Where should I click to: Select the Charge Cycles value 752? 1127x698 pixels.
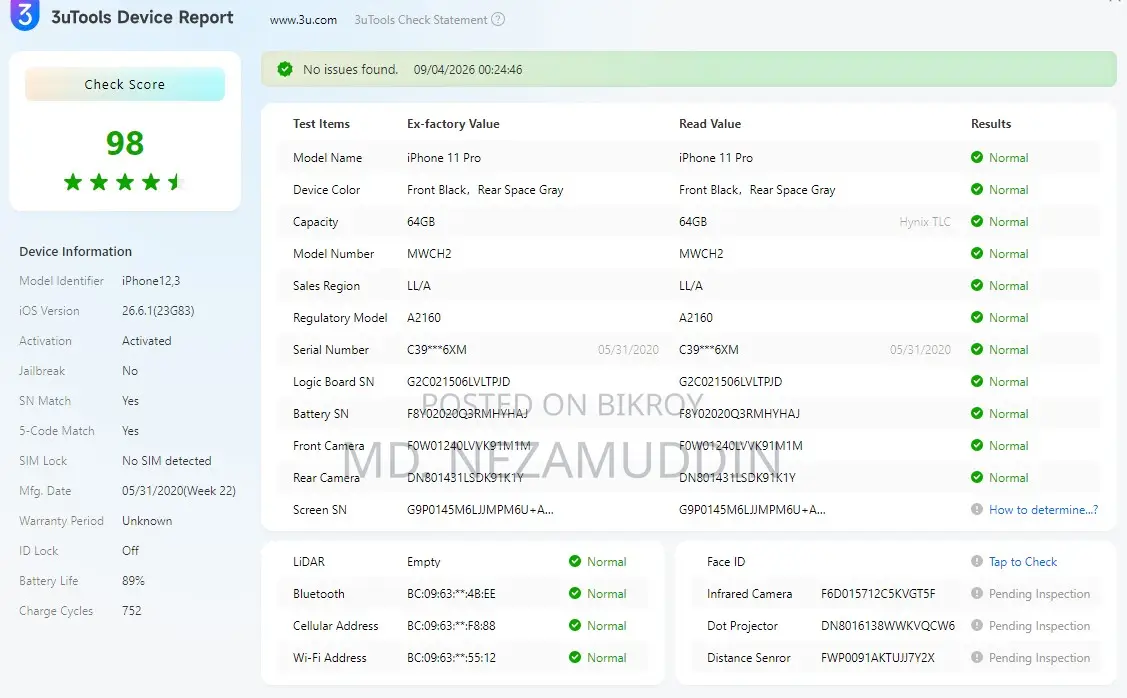click(x=132, y=610)
